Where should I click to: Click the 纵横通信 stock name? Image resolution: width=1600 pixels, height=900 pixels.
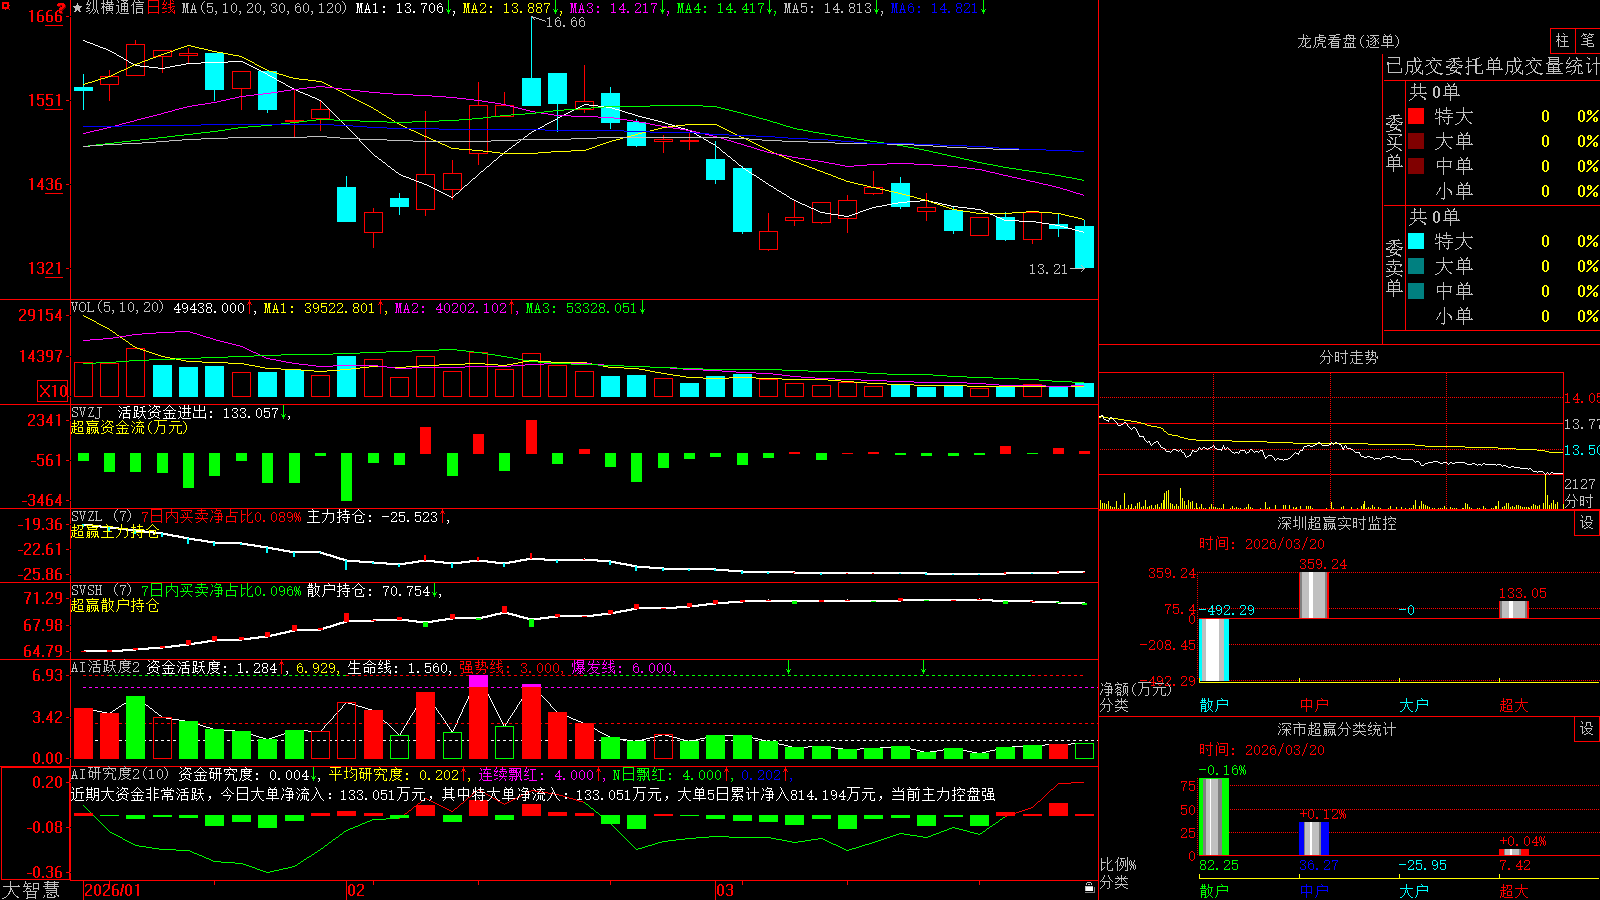pos(115,8)
